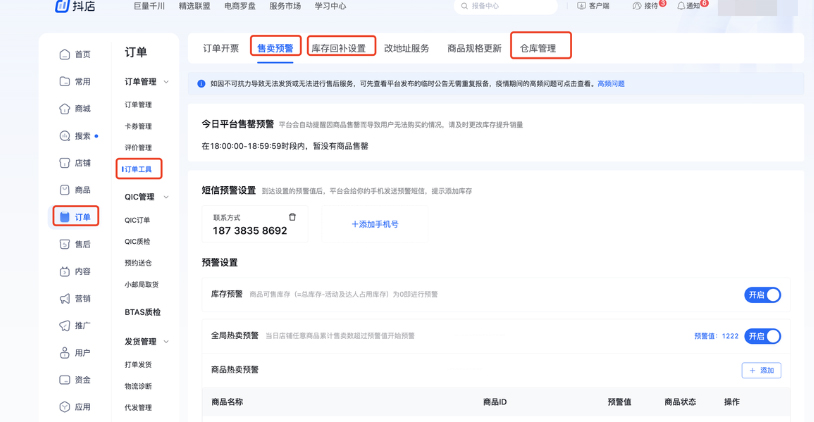The image size is (814, 422).
Task: Click + 添加 button for 商品热卖预警
Action: point(761,370)
